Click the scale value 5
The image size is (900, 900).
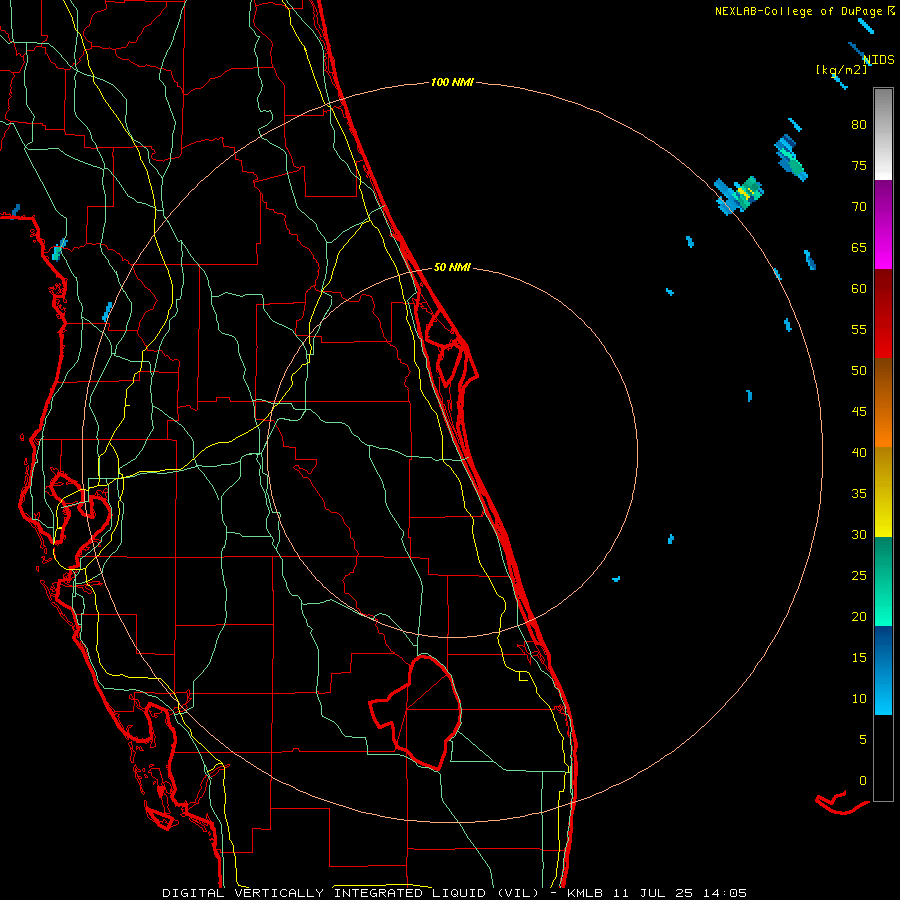tap(863, 740)
